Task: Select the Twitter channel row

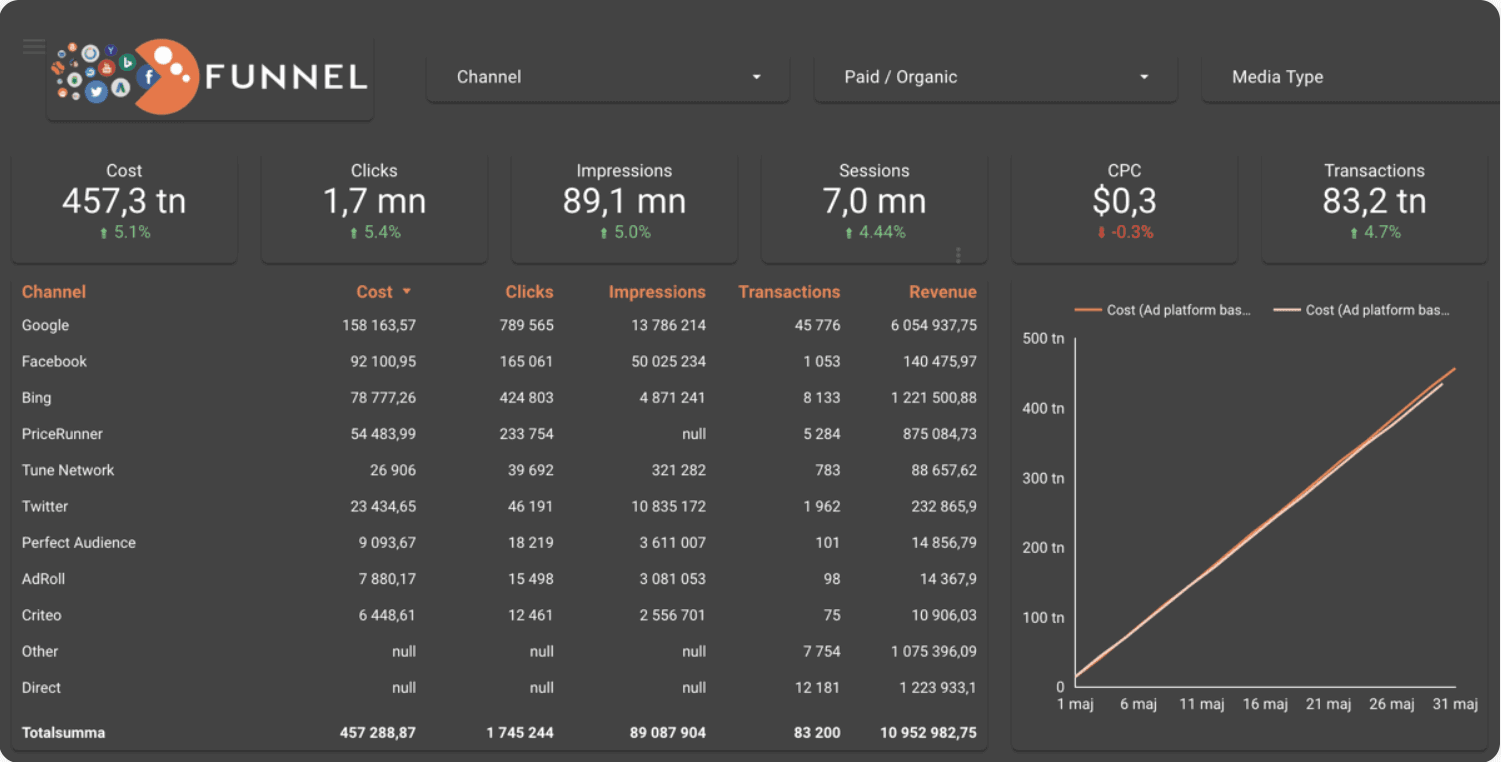Action: (x=499, y=506)
